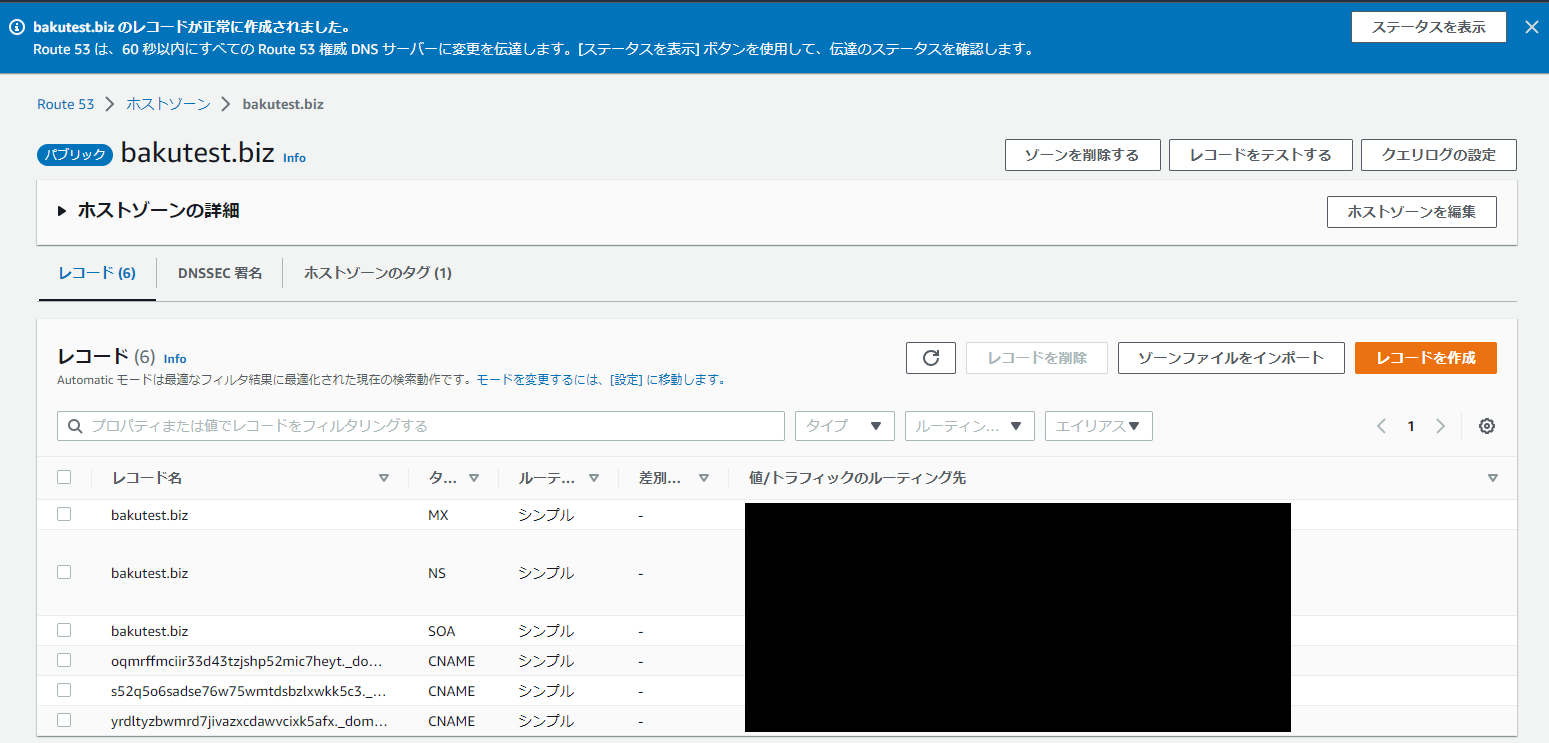Click レコードをテストする button
The image size is (1549, 743).
[x=1261, y=155]
